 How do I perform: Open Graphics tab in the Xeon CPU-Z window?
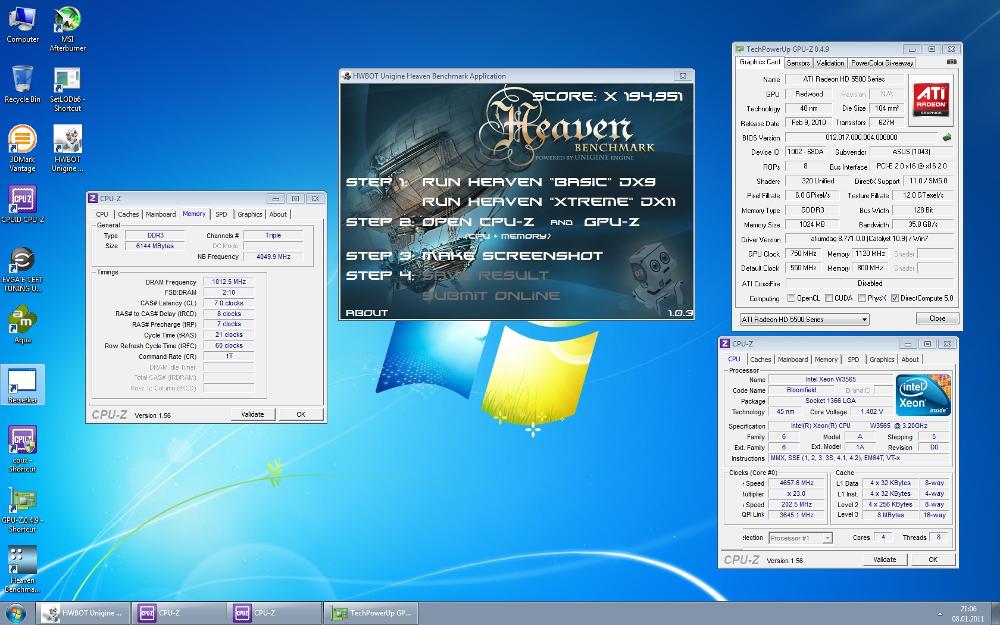881,360
